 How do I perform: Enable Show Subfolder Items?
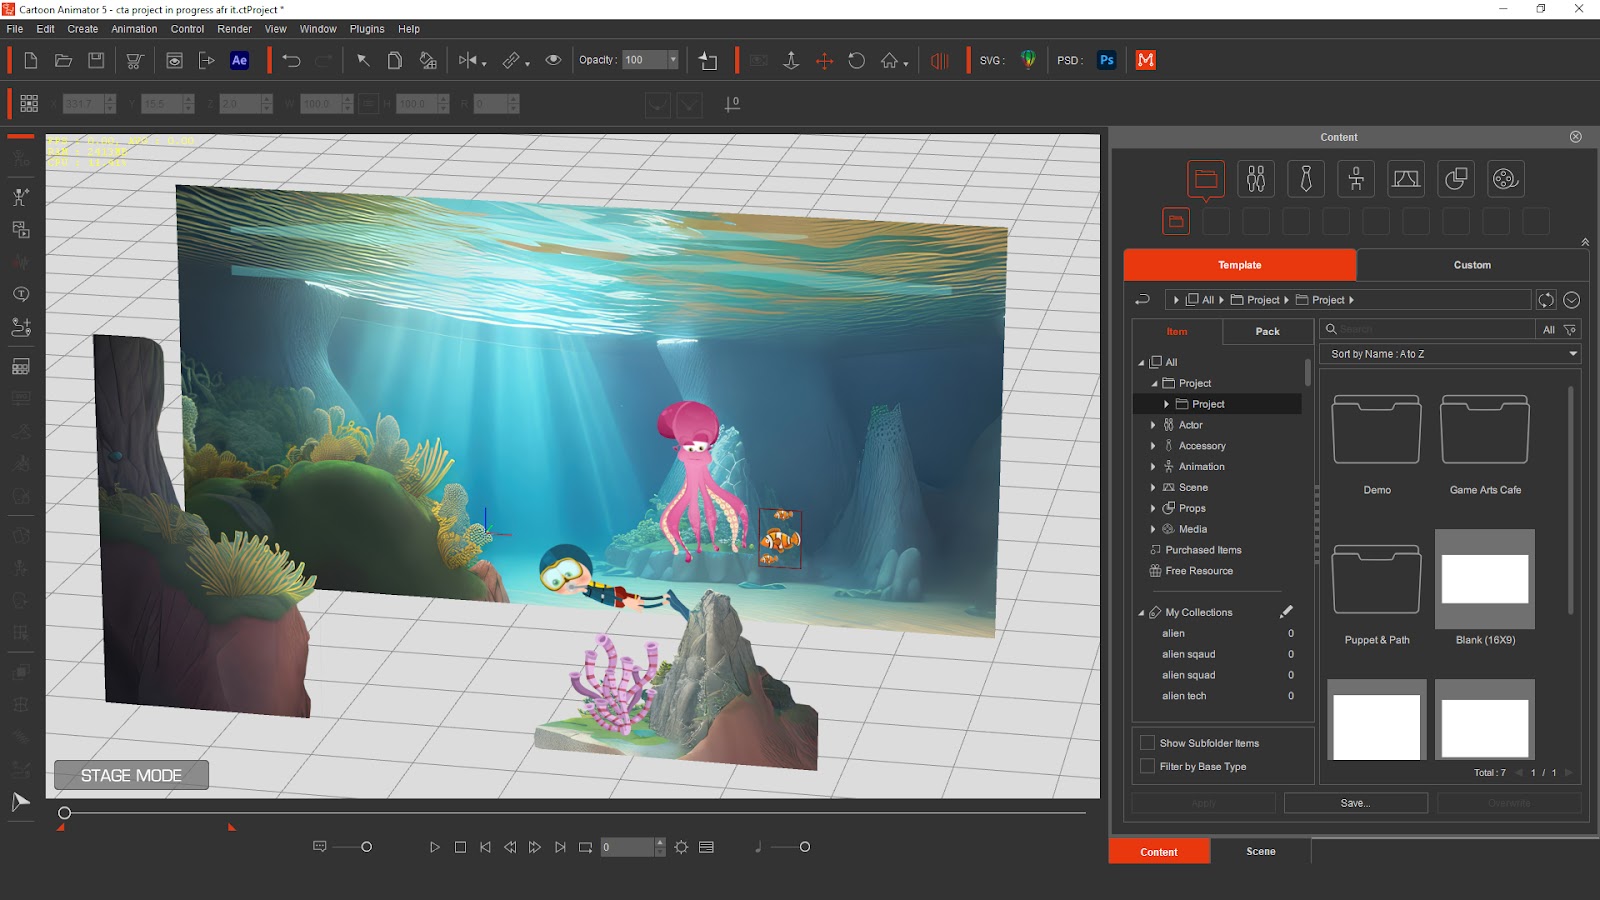(x=1148, y=743)
